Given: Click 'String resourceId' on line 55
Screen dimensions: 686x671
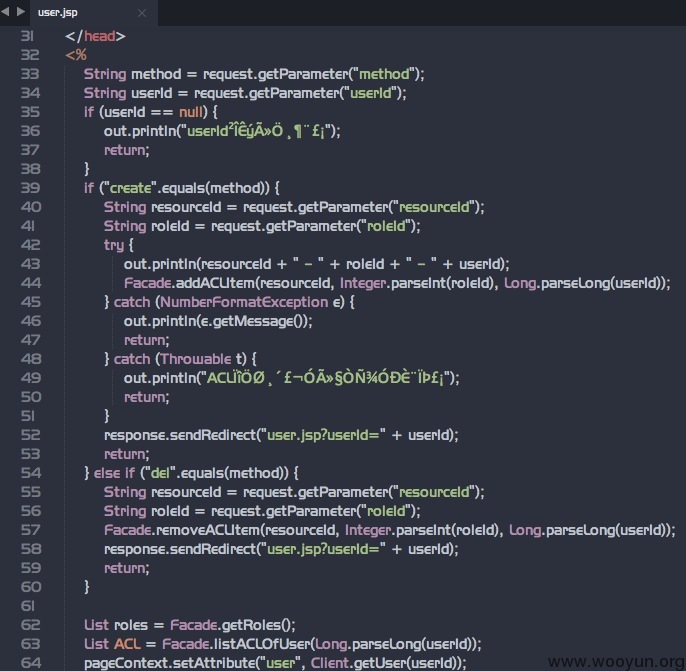Looking at the screenshot, I should [162, 492].
